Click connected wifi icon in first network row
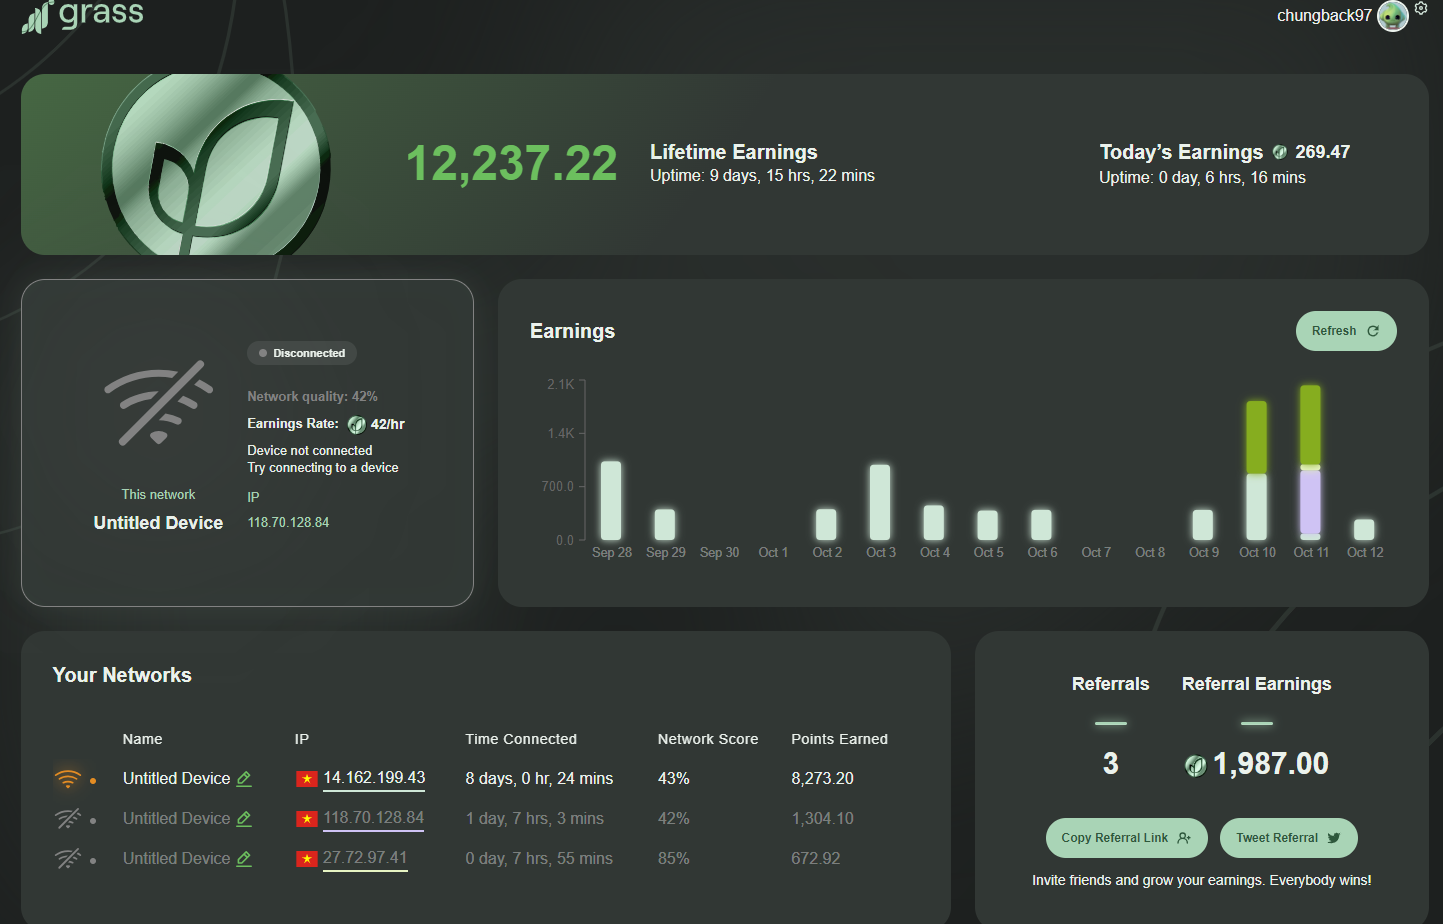Viewport: 1443px width, 924px height. (67, 778)
